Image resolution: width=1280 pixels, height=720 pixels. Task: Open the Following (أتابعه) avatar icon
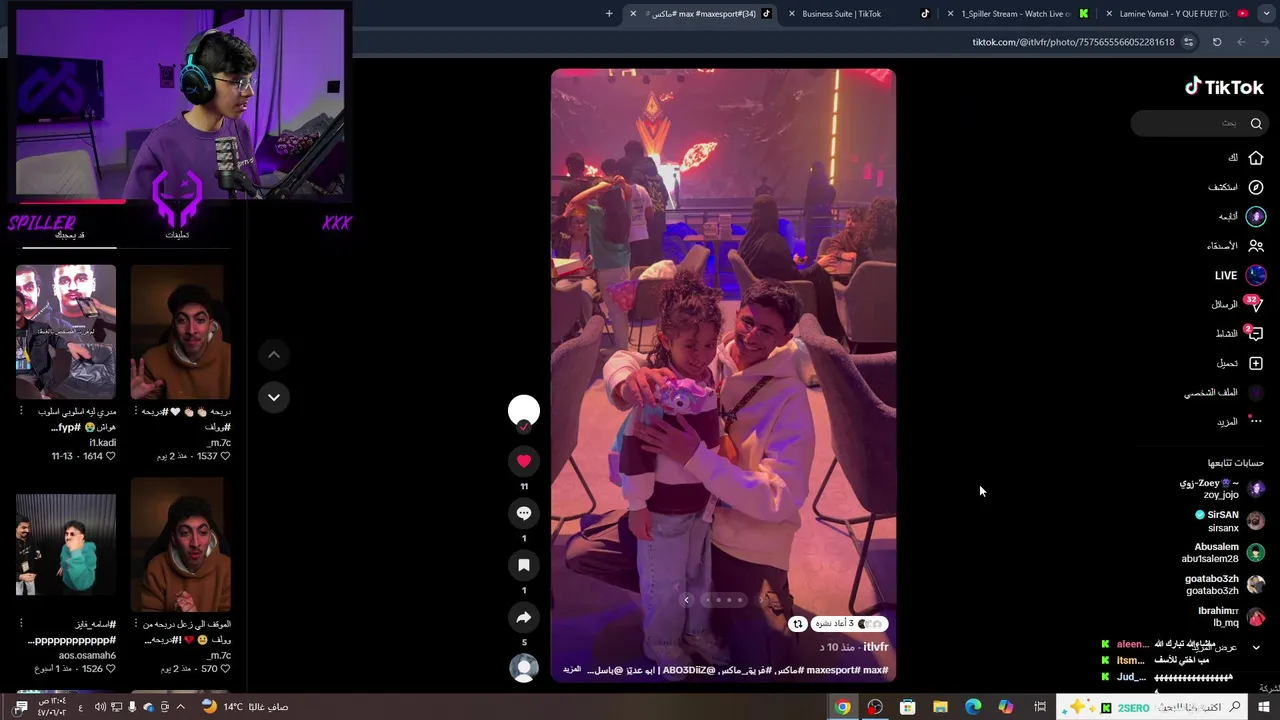point(1256,216)
